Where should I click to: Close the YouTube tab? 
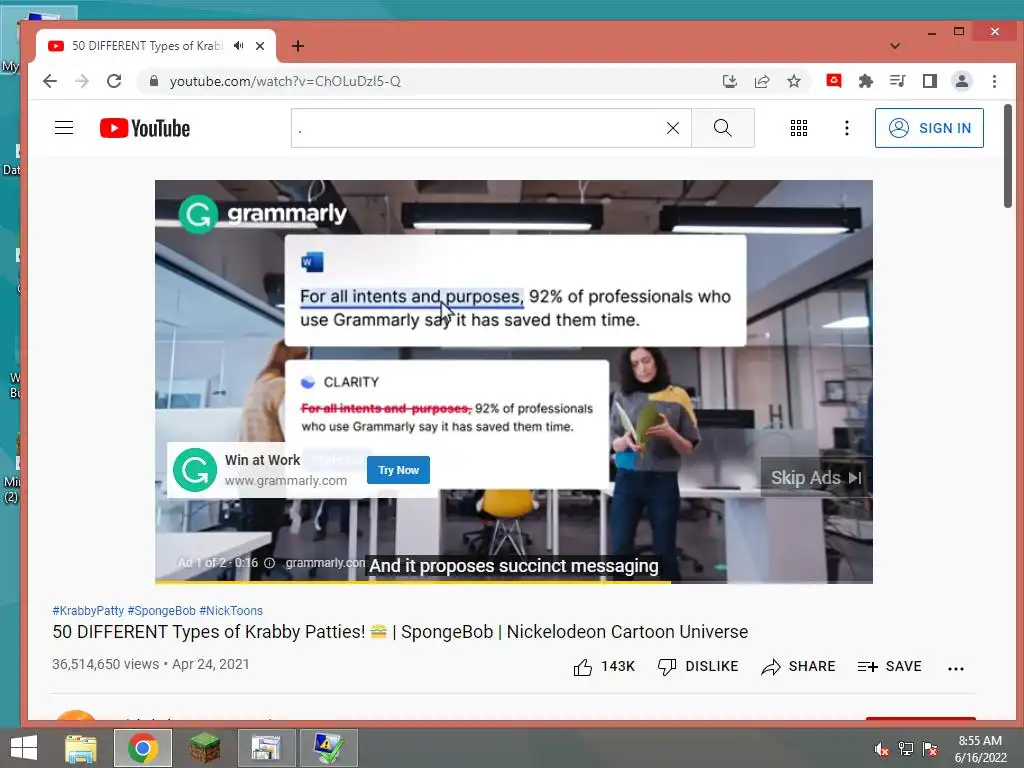[x=260, y=46]
